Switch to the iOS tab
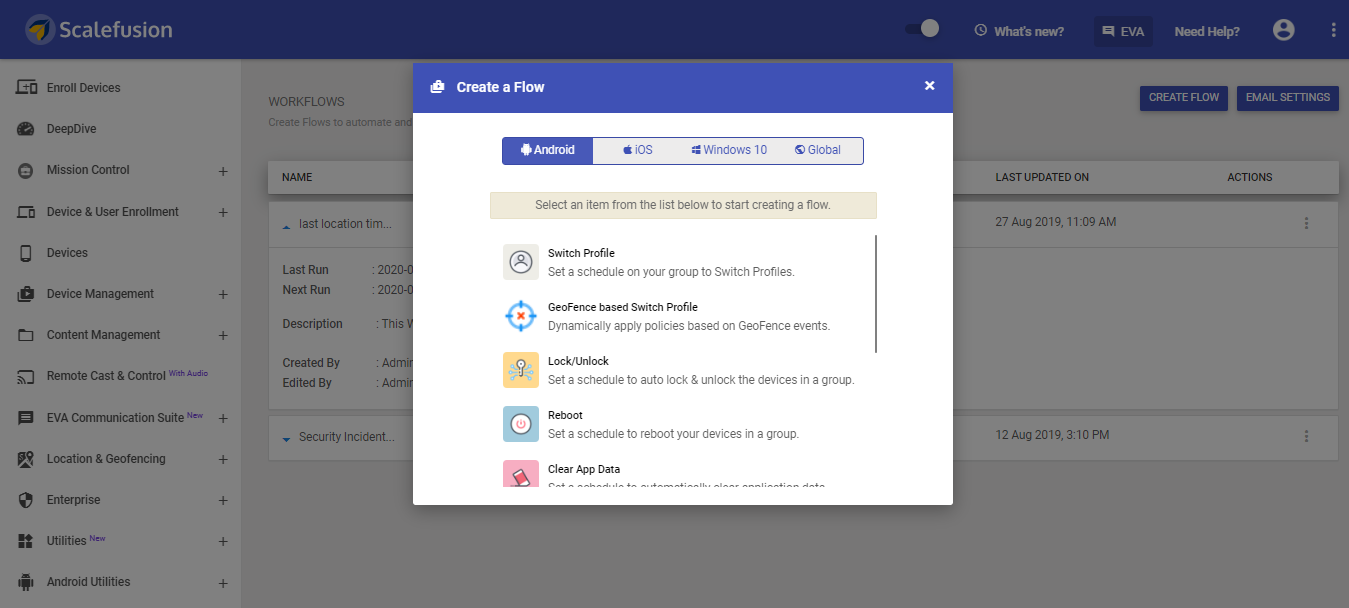The height and width of the screenshot is (608, 1349). tap(637, 150)
